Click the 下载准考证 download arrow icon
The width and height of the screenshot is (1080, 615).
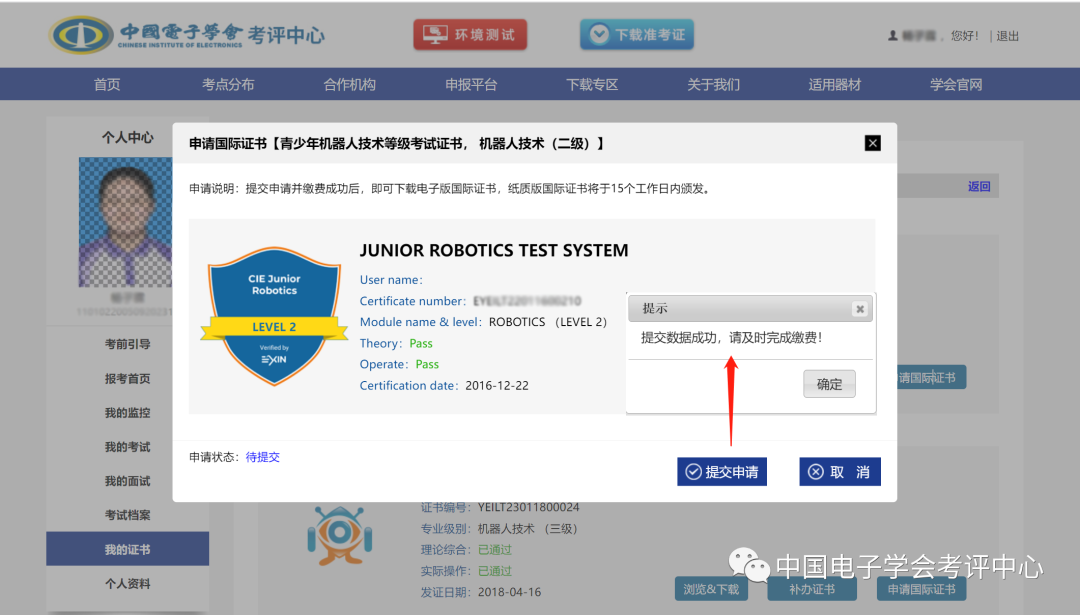(598, 34)
